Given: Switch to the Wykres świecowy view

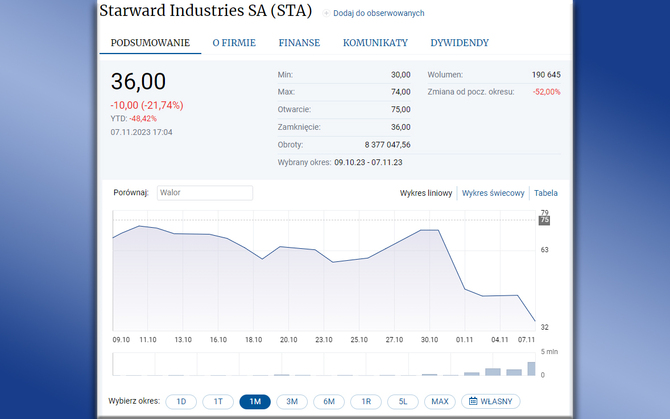Looking at the screenshot, I should point(493,193).
